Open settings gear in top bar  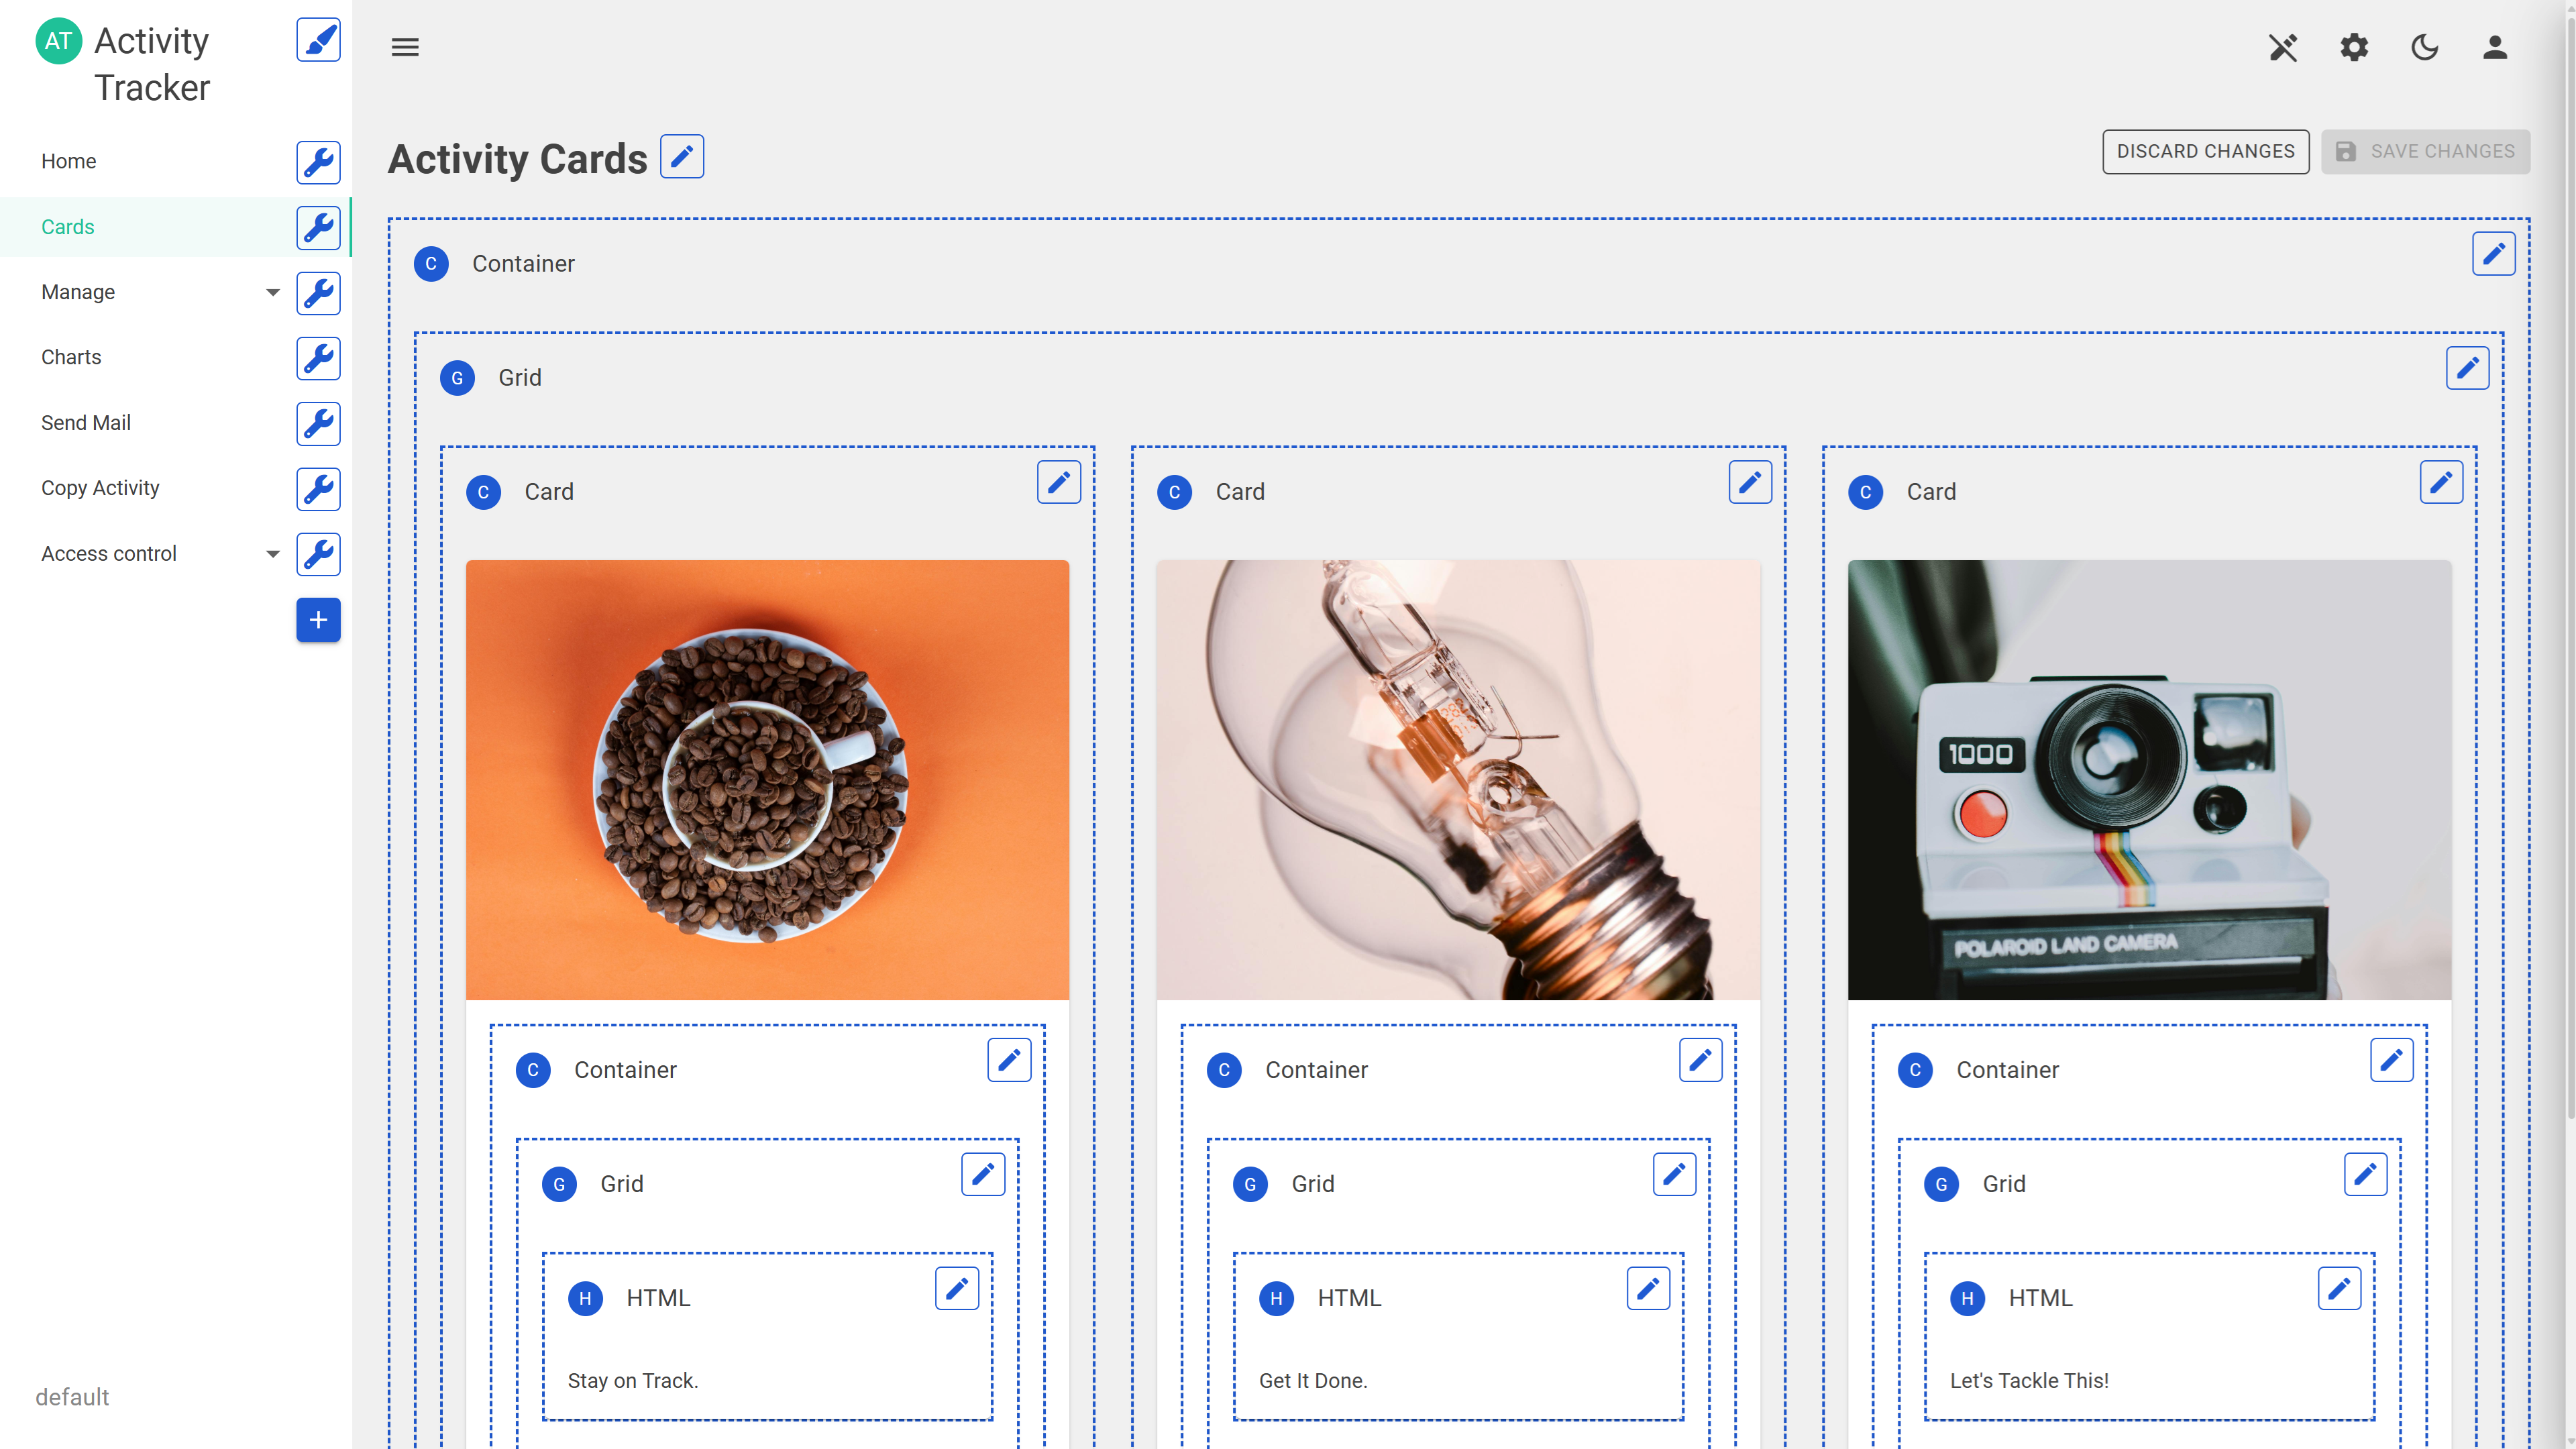(2354, 47)
